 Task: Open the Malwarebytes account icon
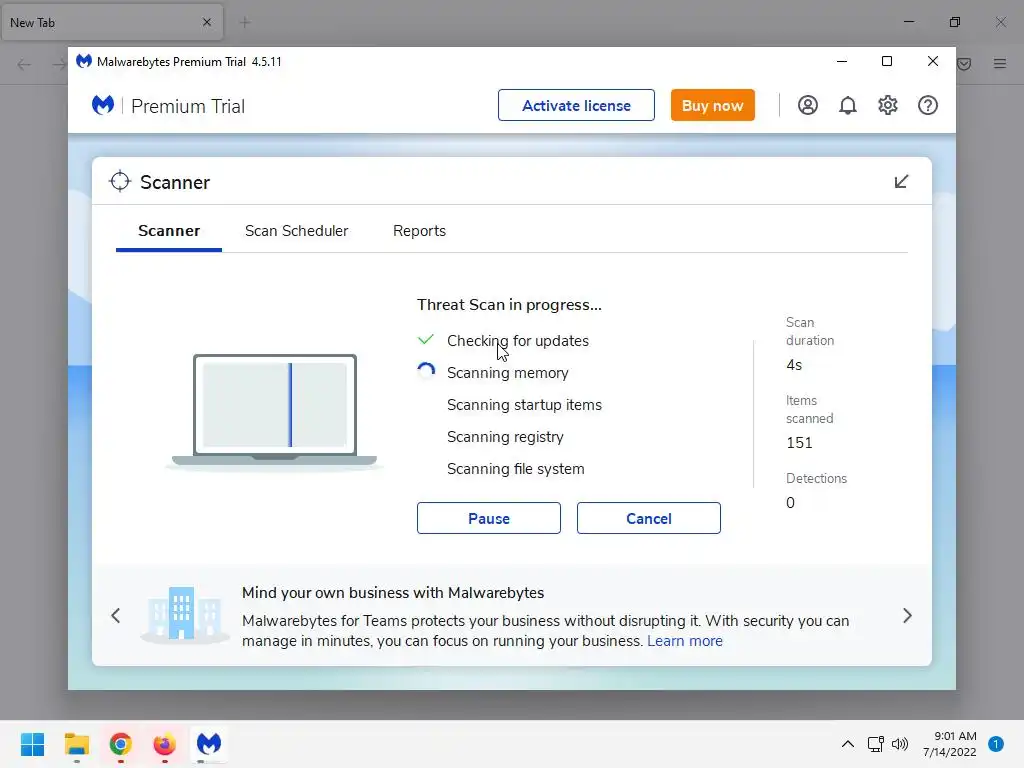pyautogui.click(x=807, y=105)
